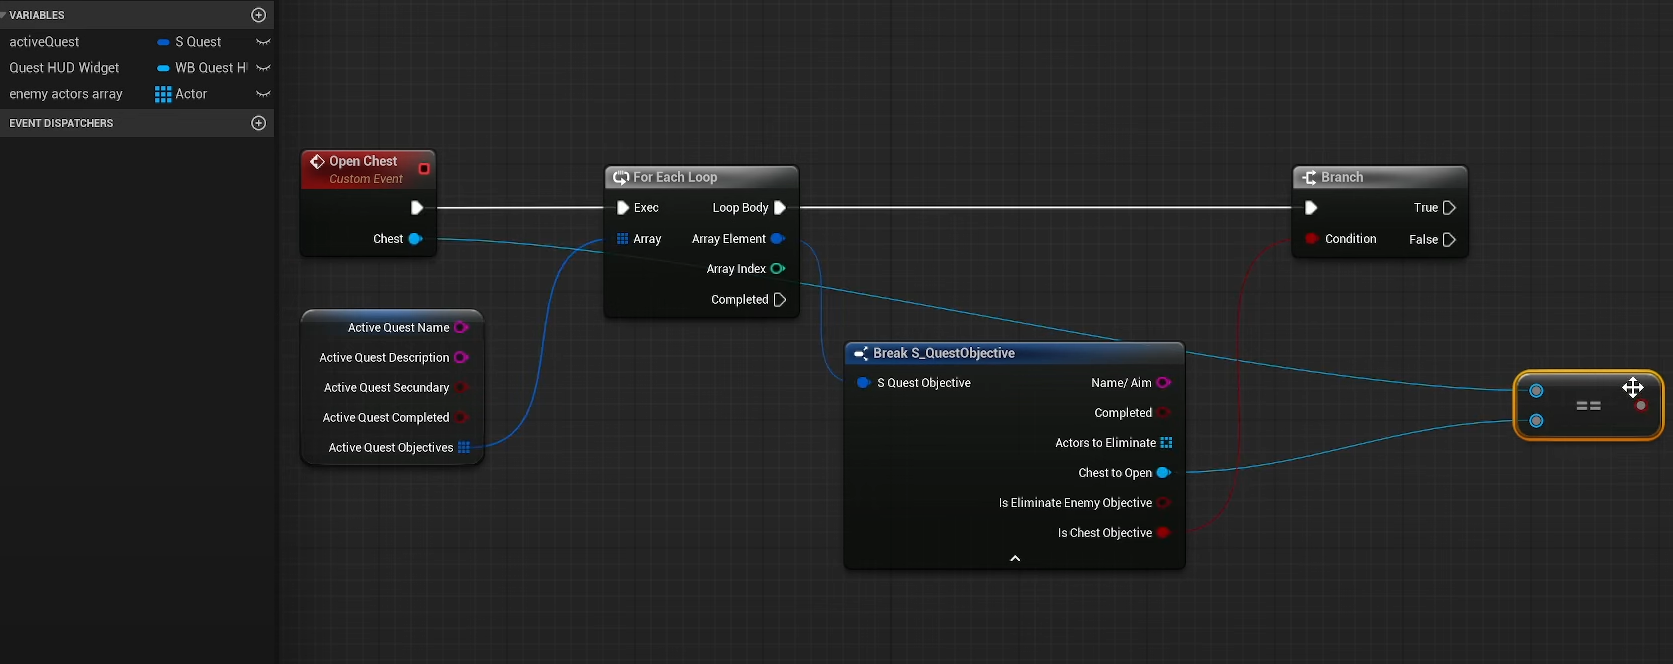Click the Actors to Eliminate array pin

coord(1166,443)
